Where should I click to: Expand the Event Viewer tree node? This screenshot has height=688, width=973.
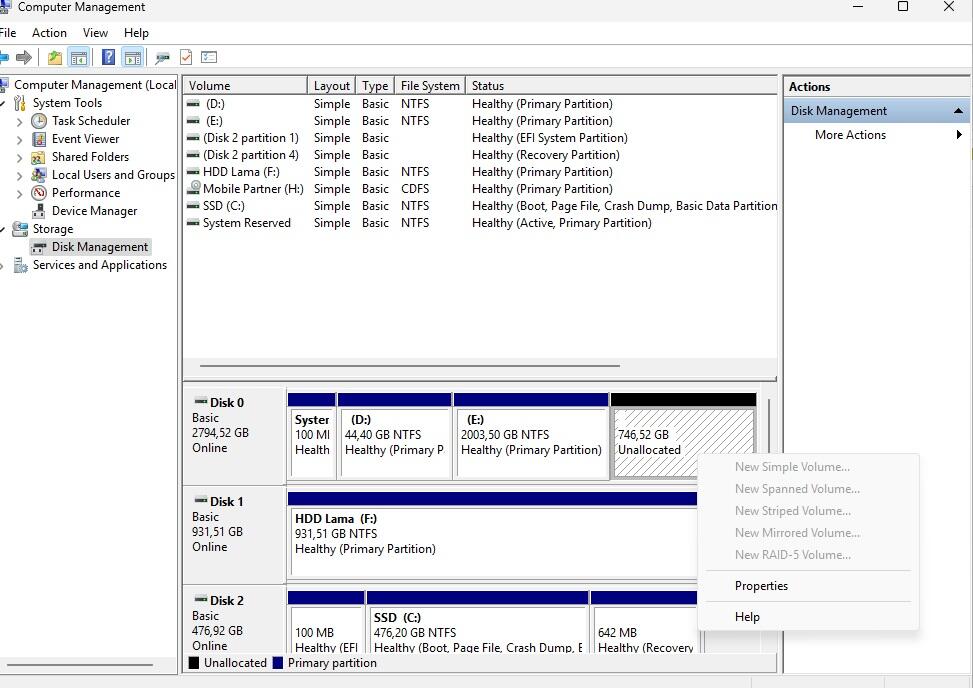(x=22, y=138)
